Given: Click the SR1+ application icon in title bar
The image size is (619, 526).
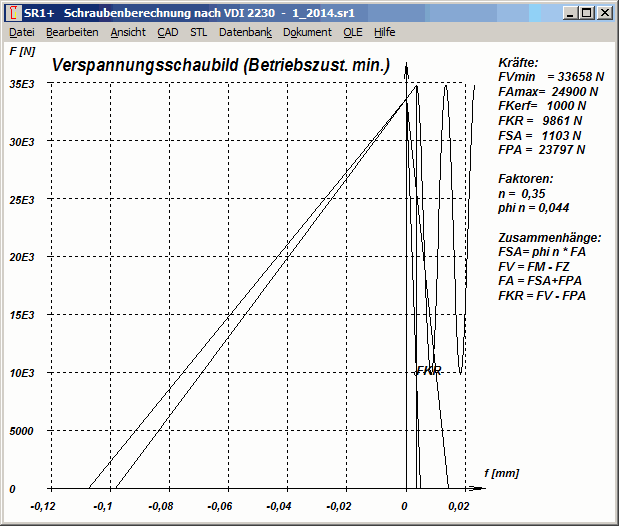Looking at the screenshot, I should tap(13, 13).
